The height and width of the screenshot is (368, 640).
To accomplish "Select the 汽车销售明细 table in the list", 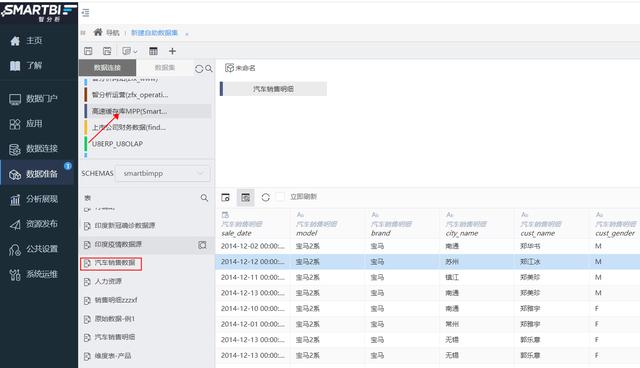I will point(115,337).
